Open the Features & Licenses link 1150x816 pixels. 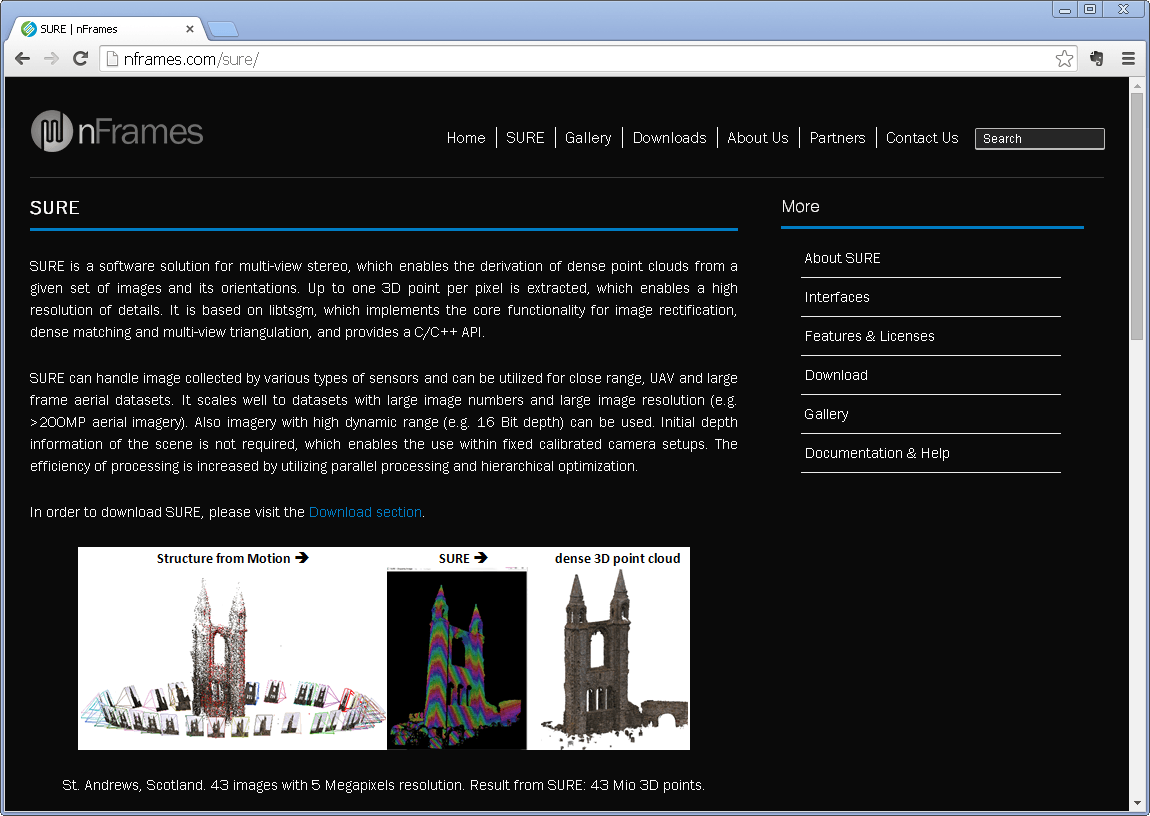[869, 336]
